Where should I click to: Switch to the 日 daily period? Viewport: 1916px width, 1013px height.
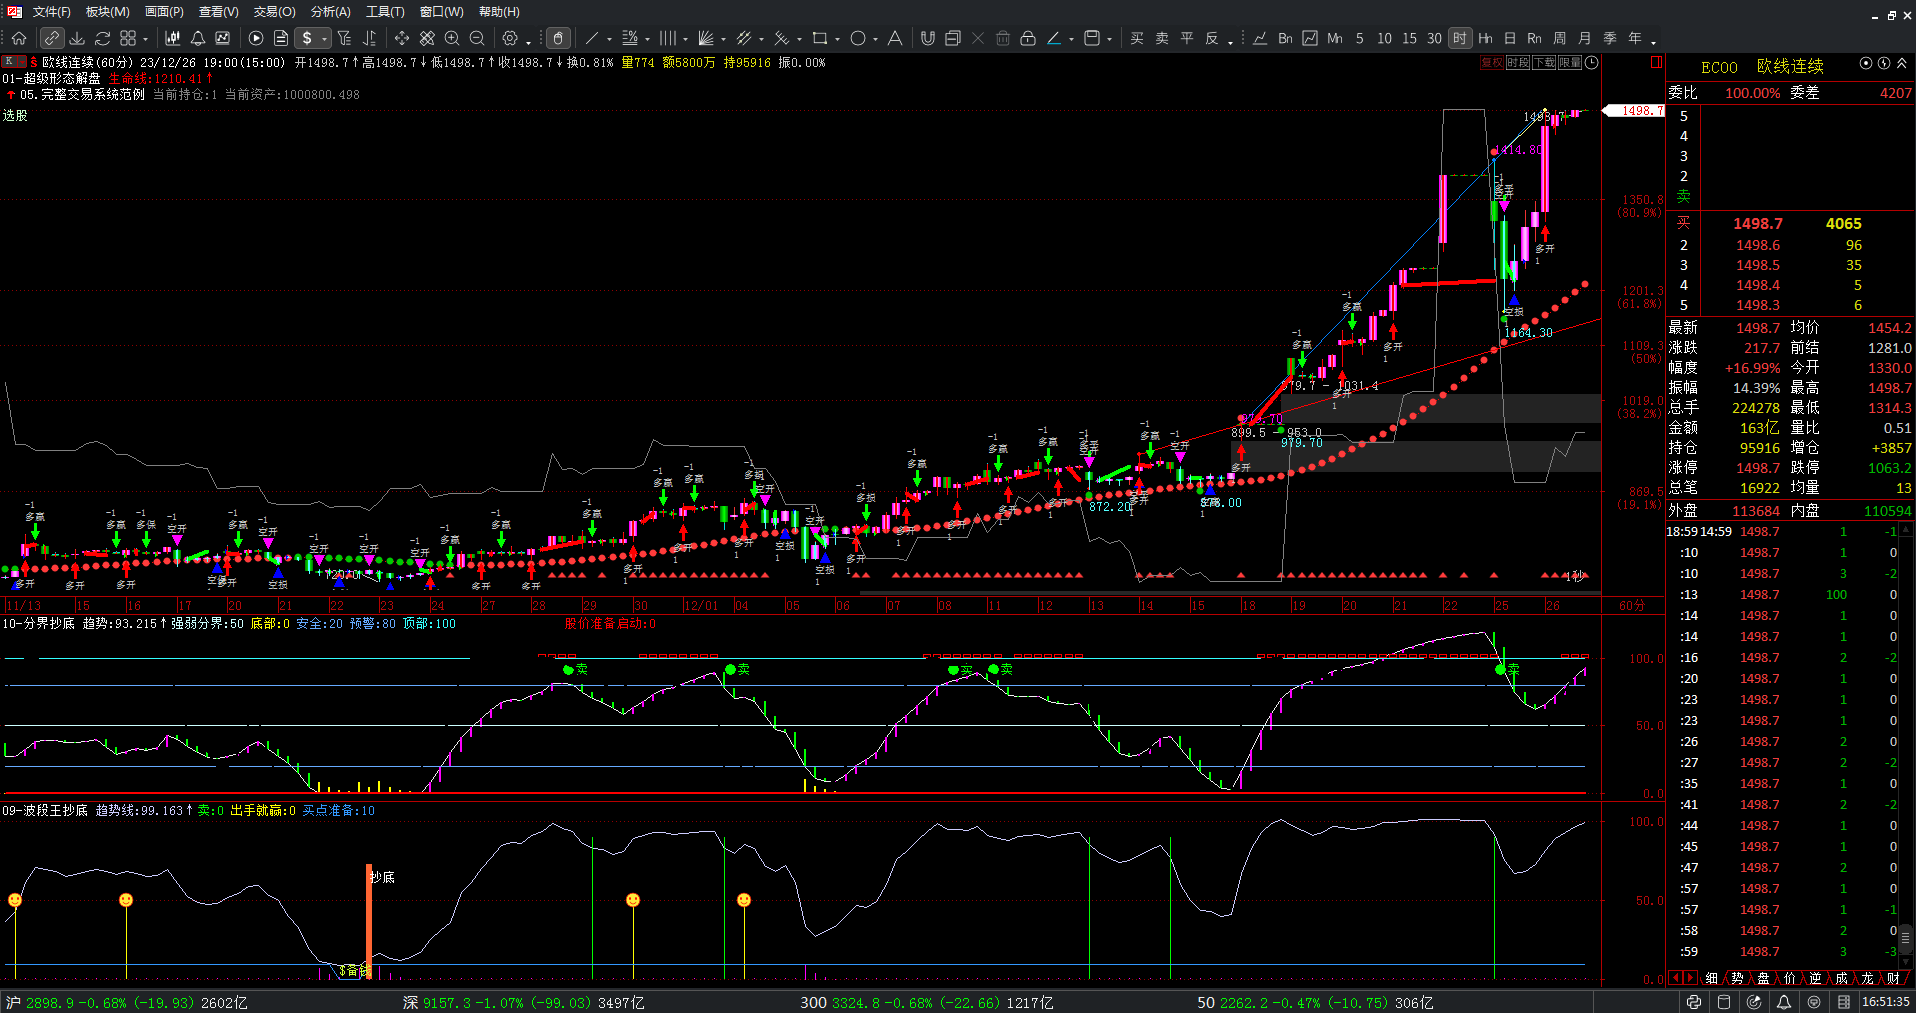point(1510,38)
